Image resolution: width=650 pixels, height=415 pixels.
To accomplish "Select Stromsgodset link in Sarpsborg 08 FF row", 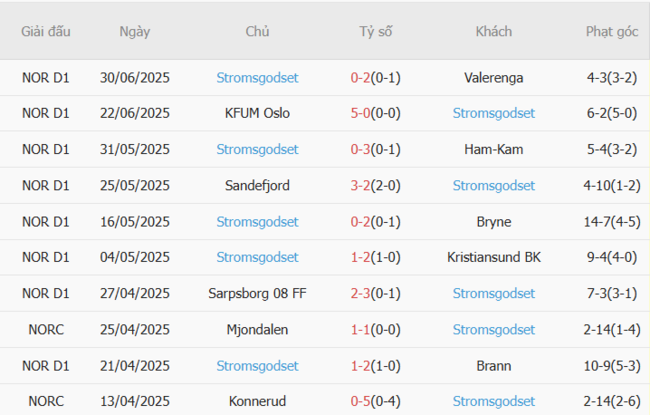I will coord(493,293).
